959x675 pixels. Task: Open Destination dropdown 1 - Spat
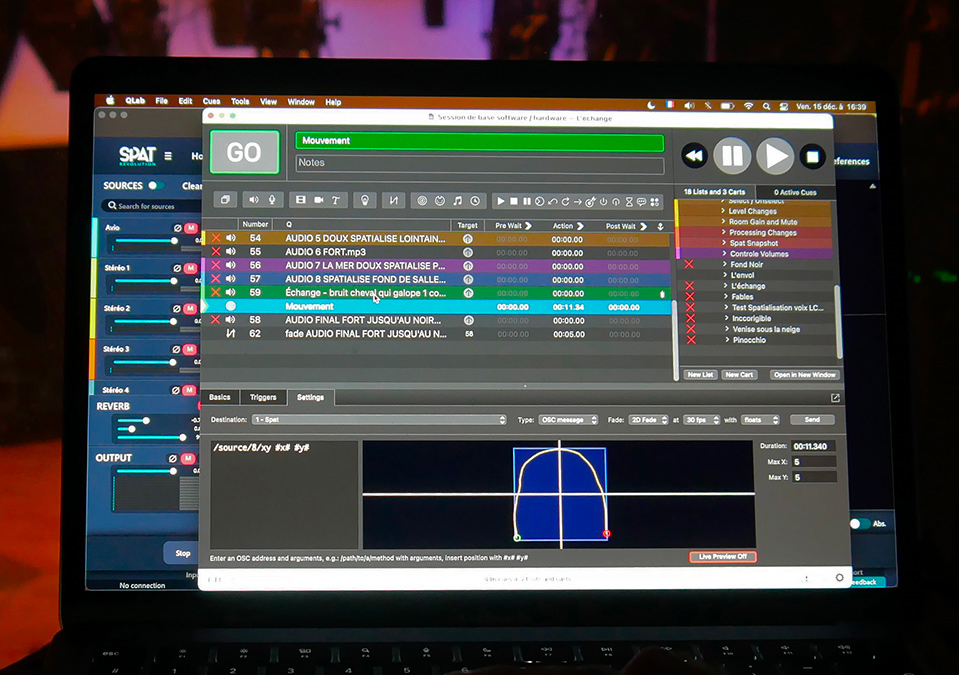(x=379, y=420)
